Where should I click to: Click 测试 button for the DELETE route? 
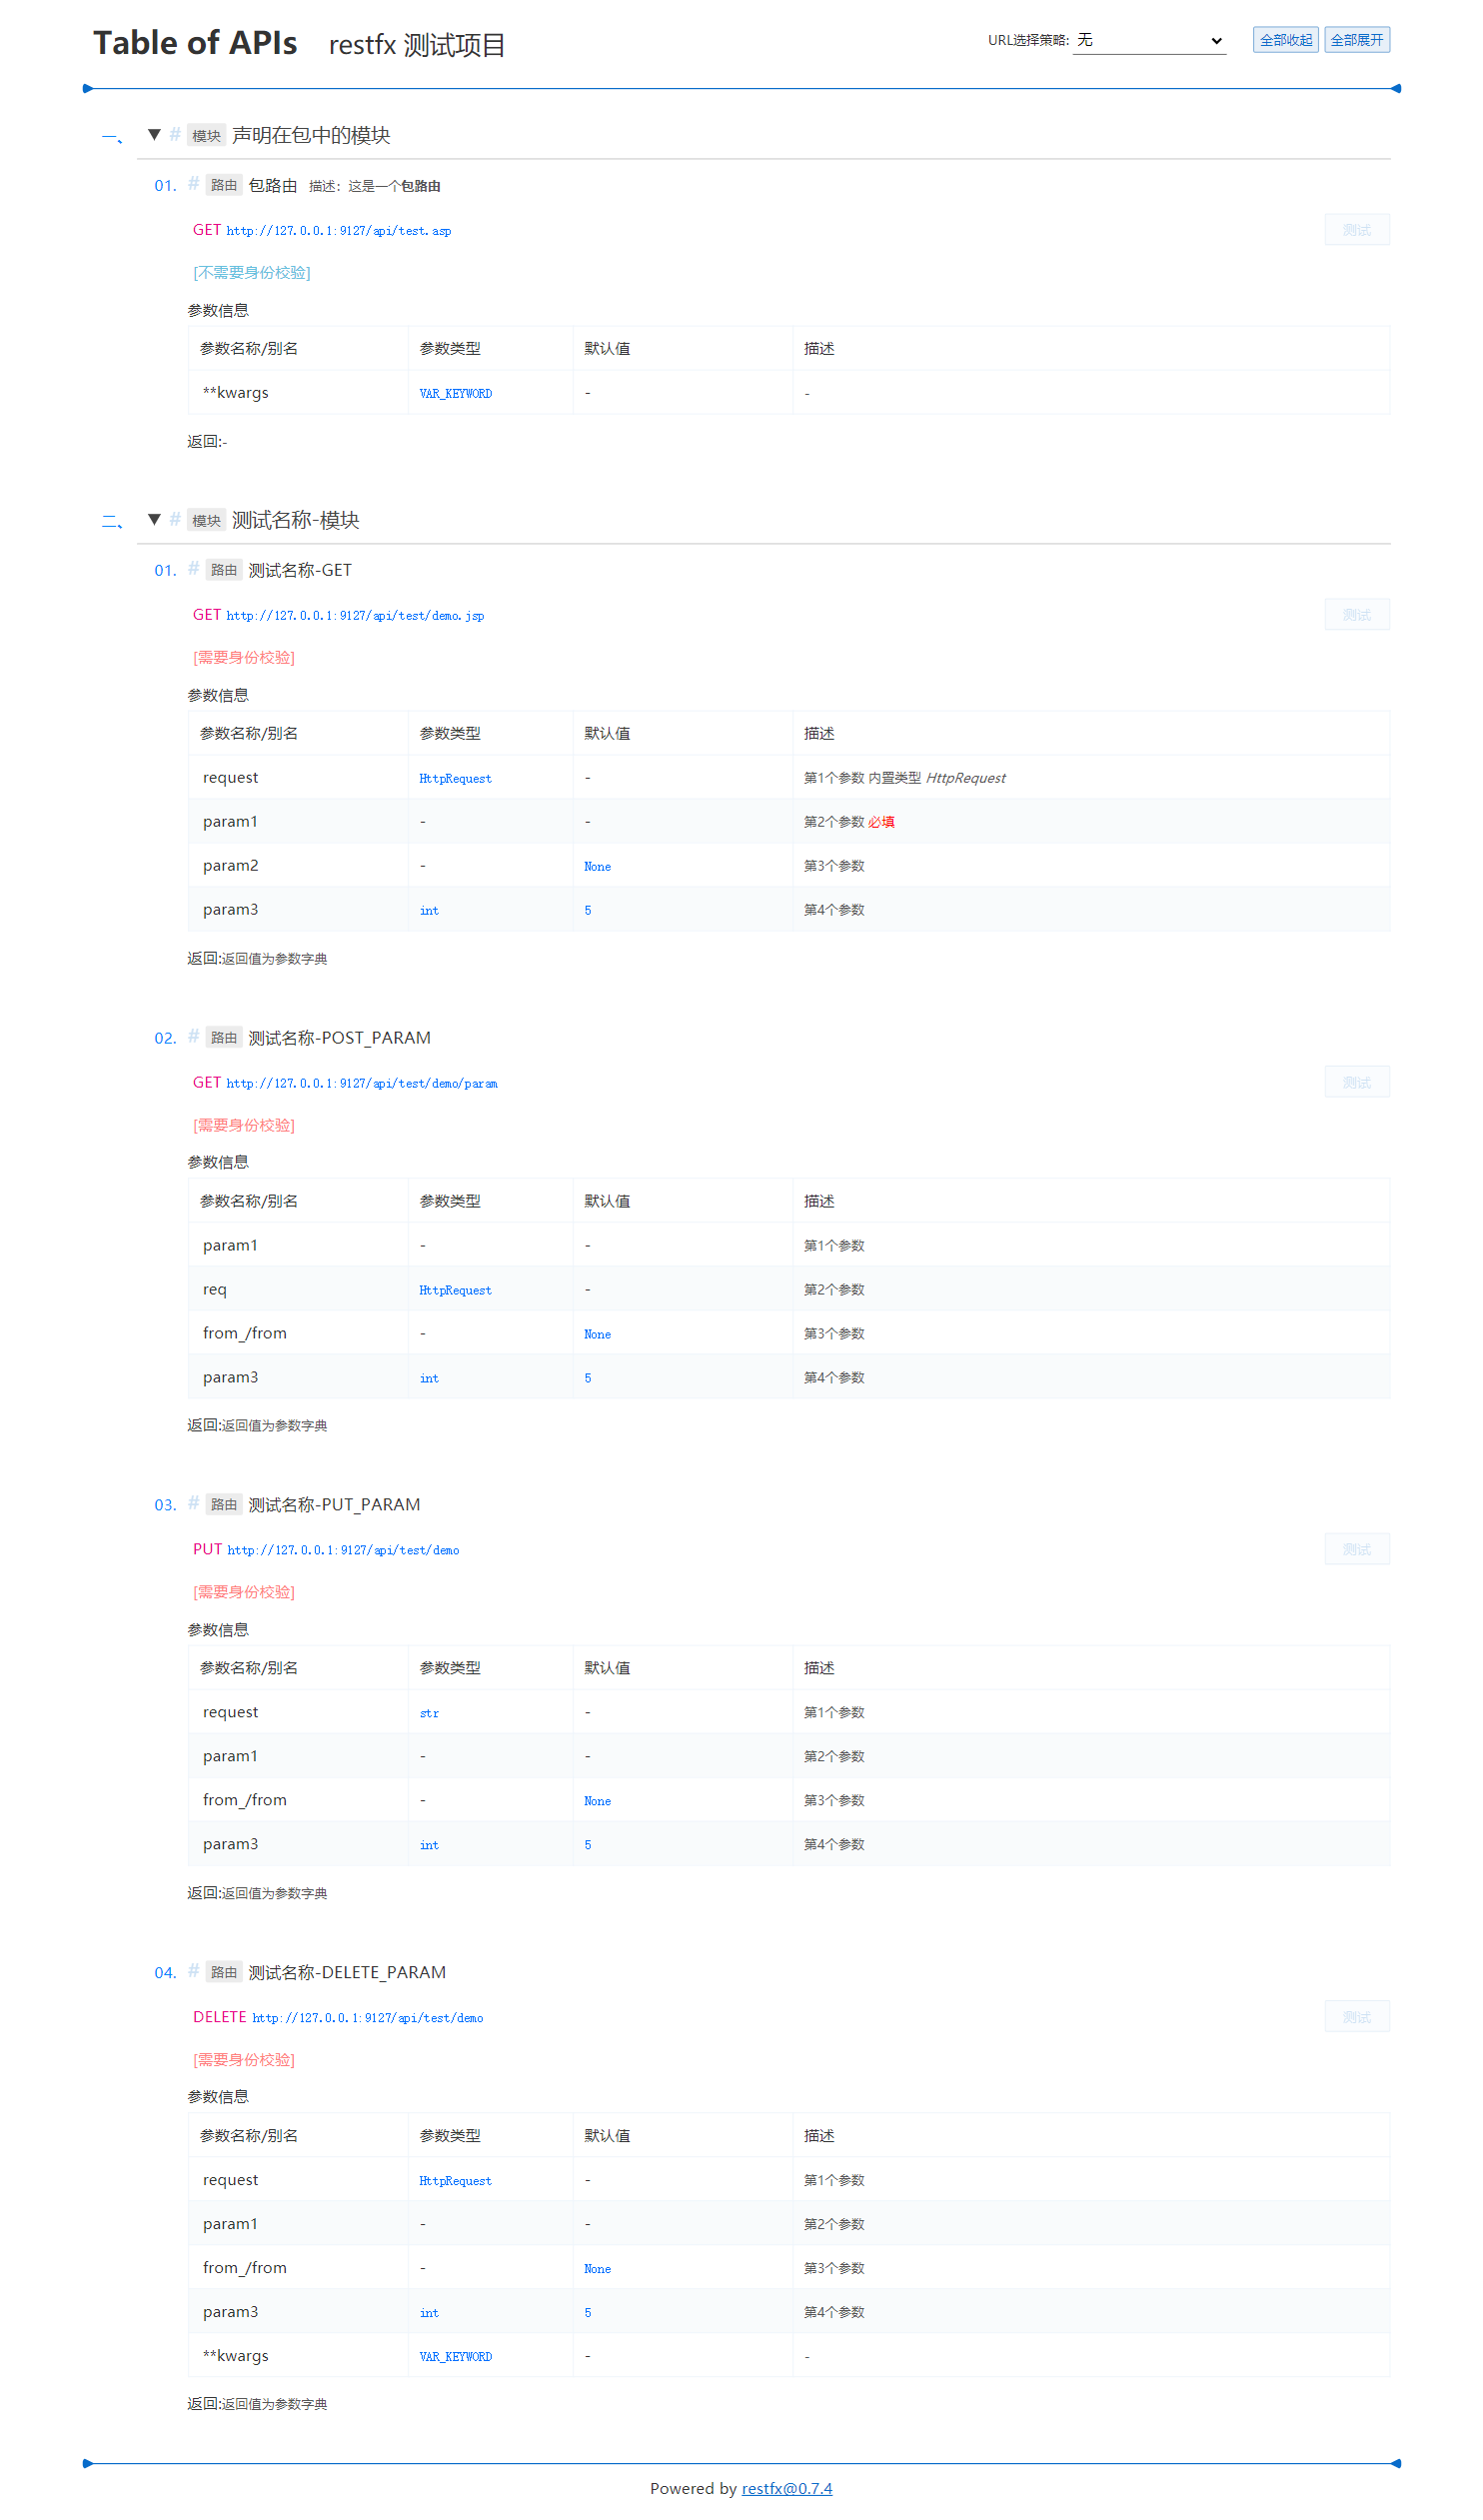pyautogui.click(x=1356, y=2018)
